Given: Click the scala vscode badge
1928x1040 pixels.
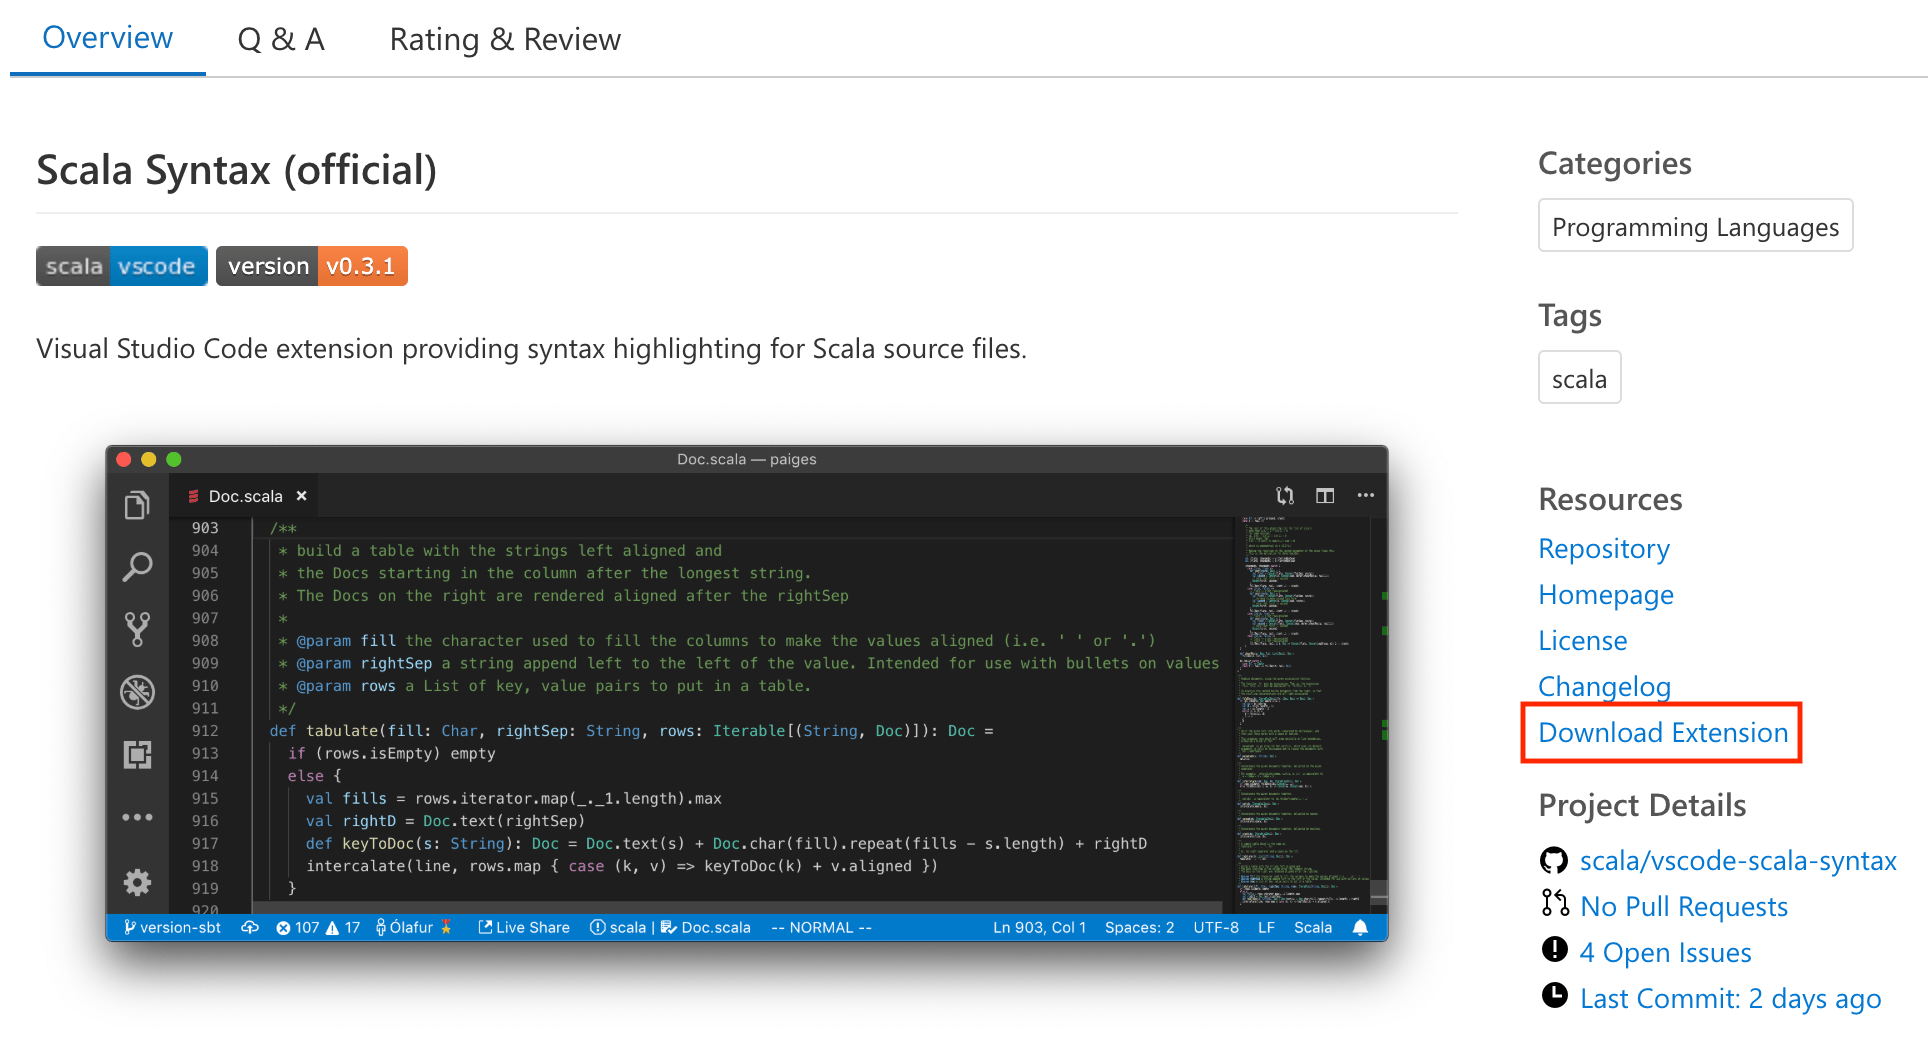Looking at the screenshot, I should pyautogui.click(x=122, y=266).
